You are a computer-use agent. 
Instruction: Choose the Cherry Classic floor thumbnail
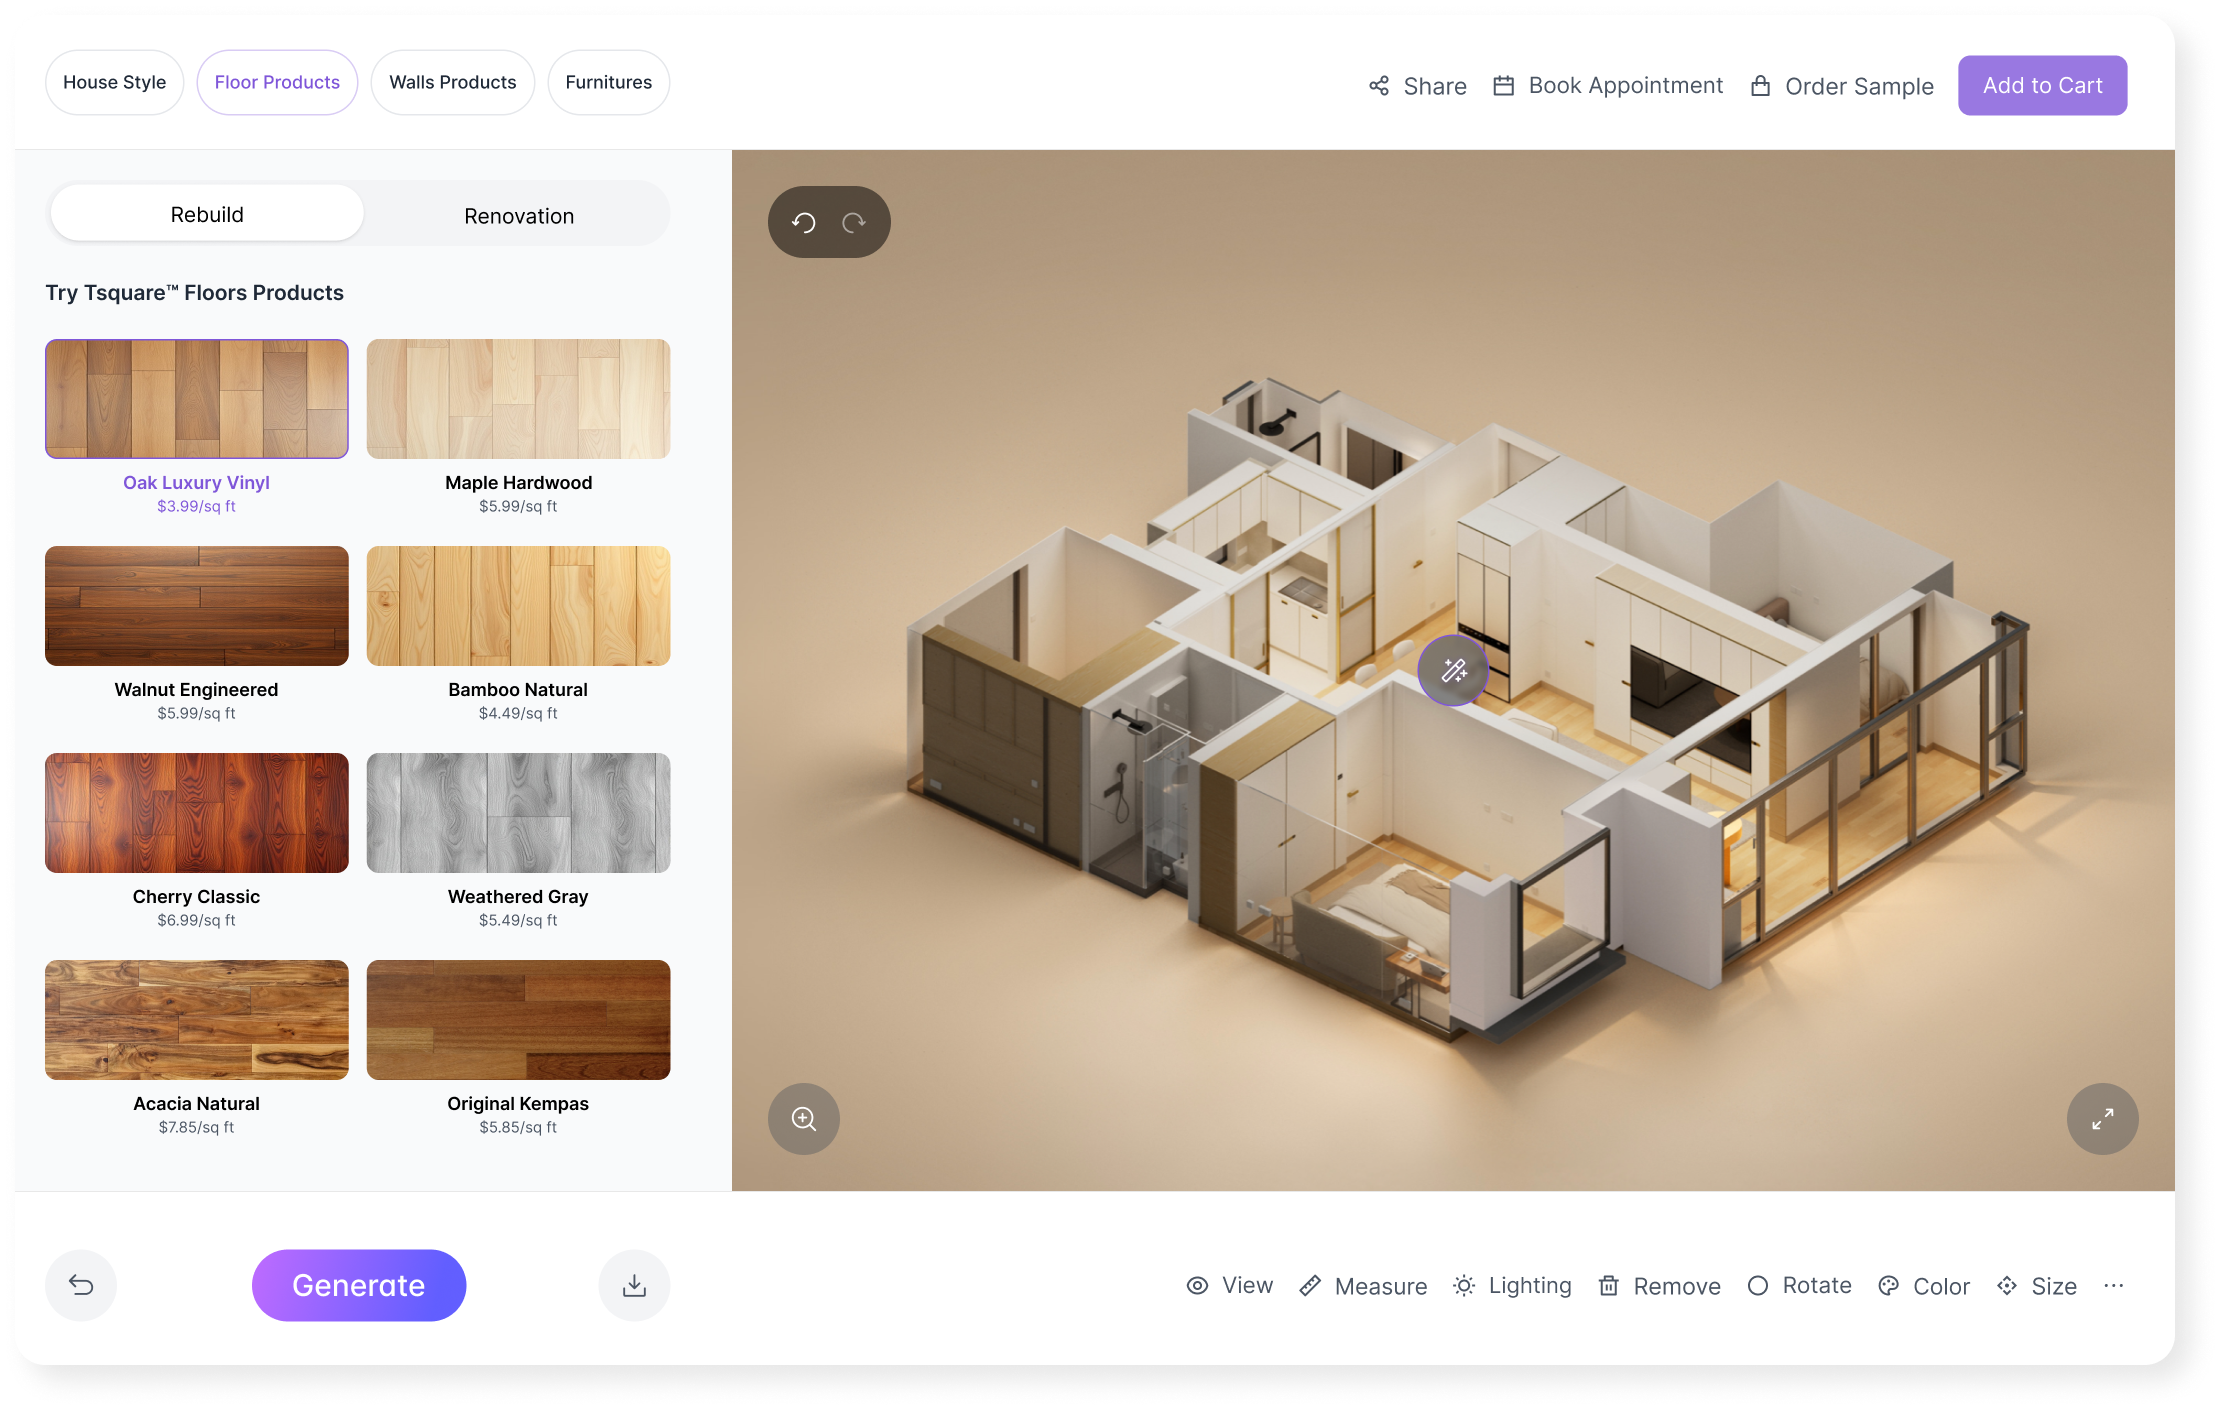click(197, 813)
